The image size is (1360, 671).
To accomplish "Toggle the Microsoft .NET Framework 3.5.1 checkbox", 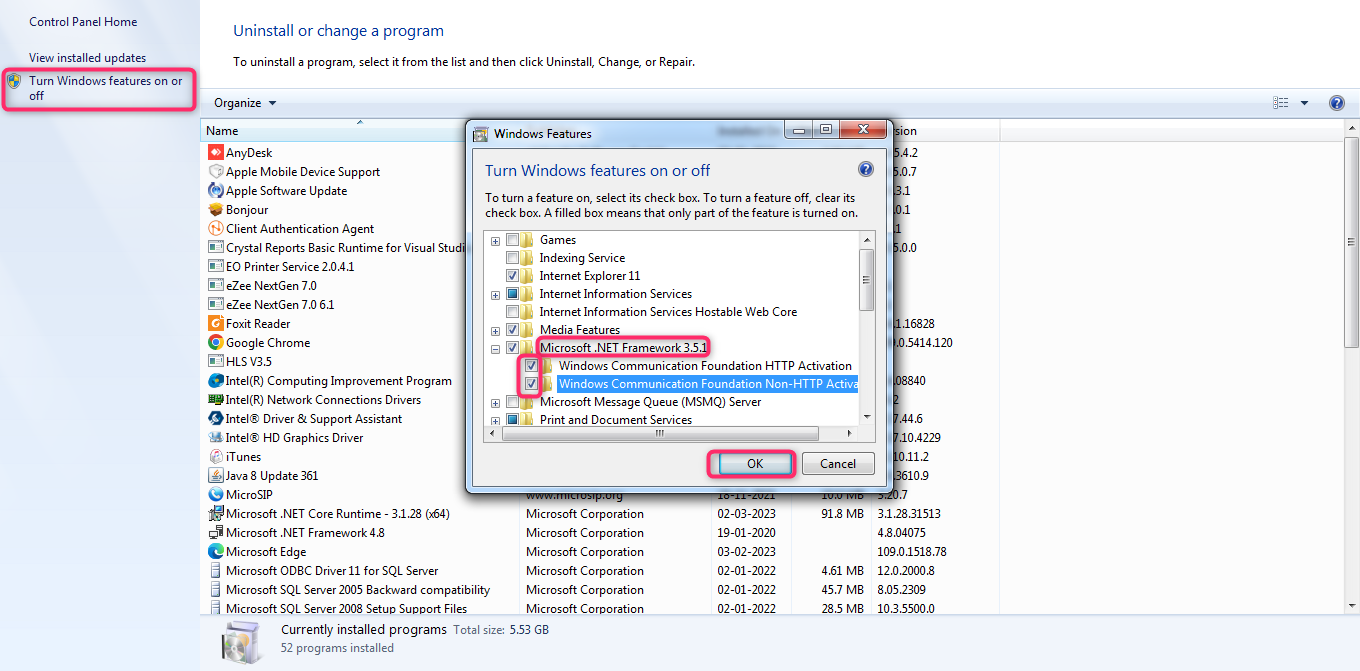I will coord(512,348).
